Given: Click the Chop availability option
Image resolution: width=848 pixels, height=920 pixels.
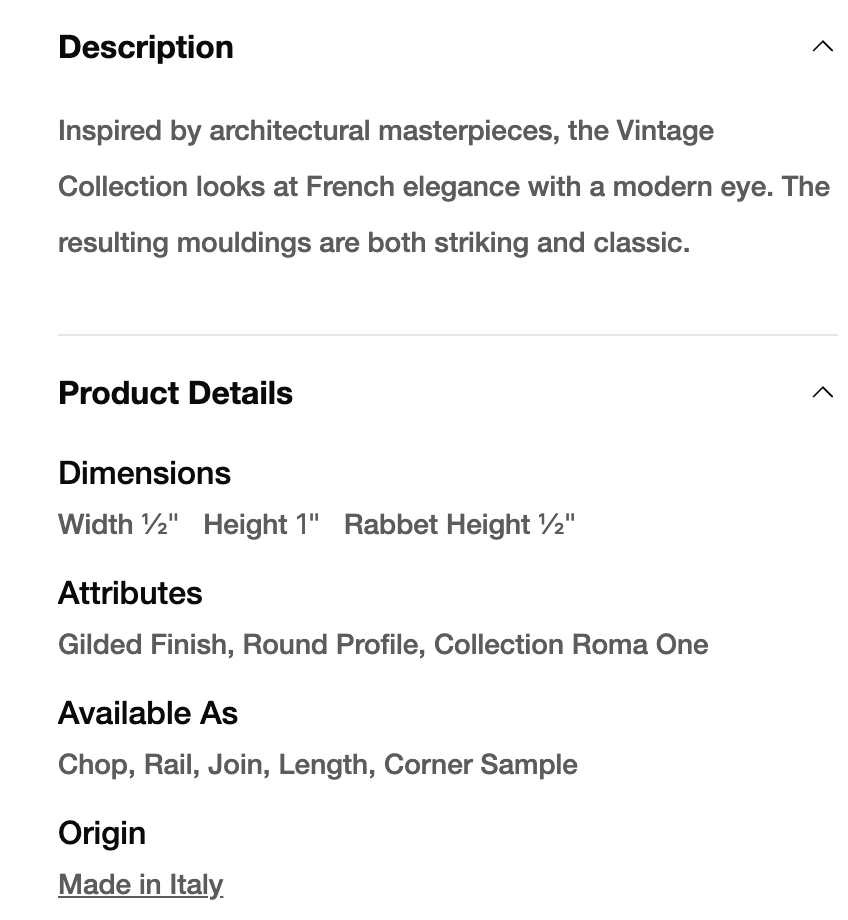Looking at the screenshot, I should [x=93, y=764].
